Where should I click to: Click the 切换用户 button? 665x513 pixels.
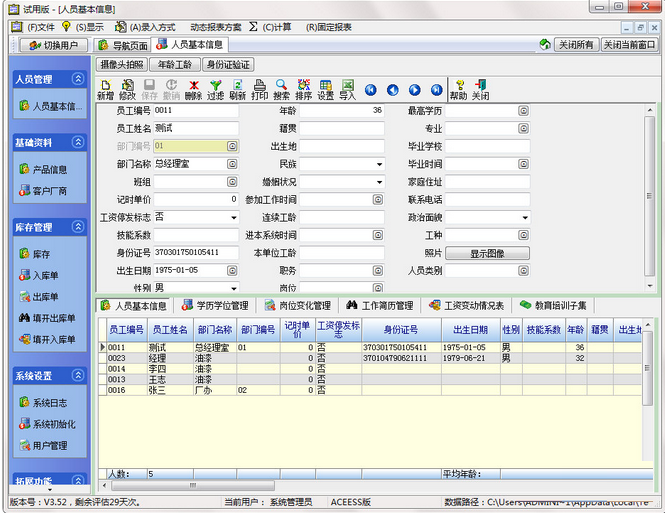(x=53, y=45)
